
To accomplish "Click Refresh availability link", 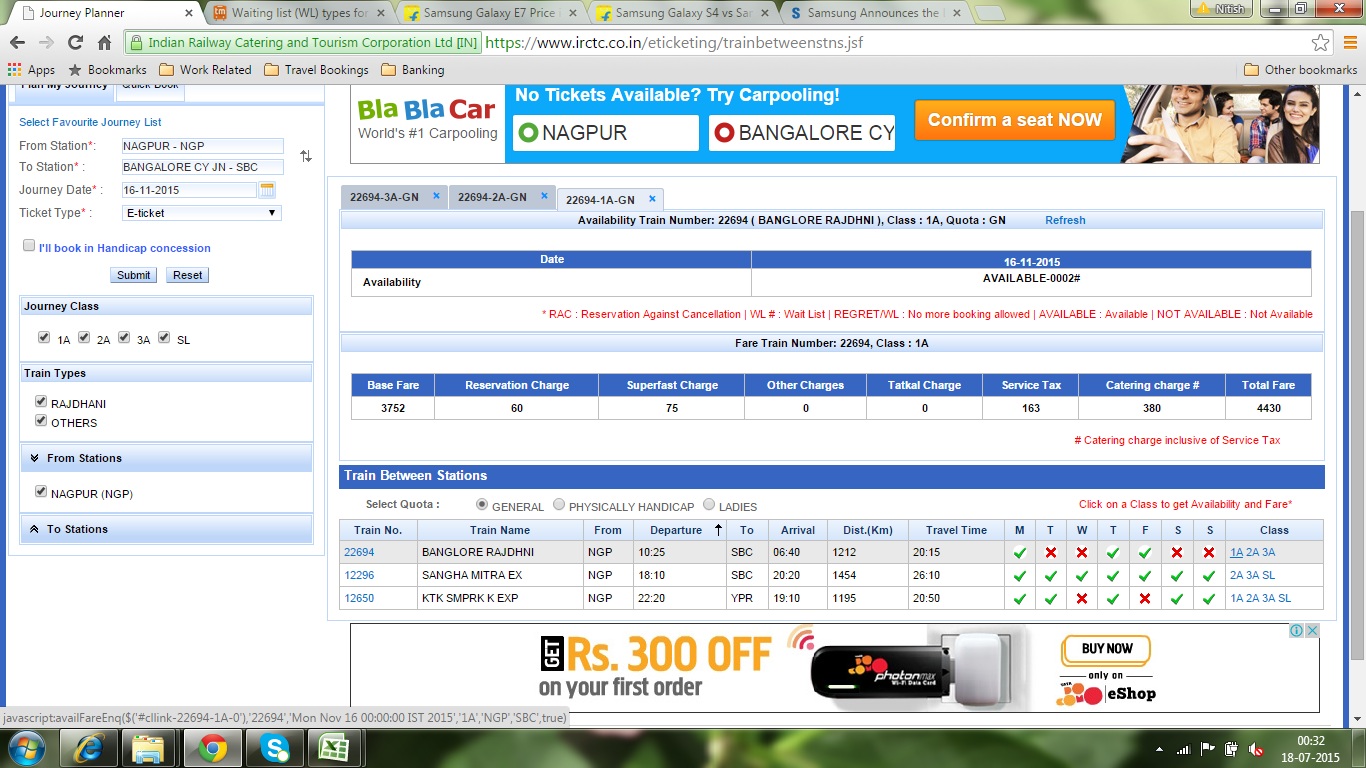I will pyautogui.click(x=1065, y=220).
